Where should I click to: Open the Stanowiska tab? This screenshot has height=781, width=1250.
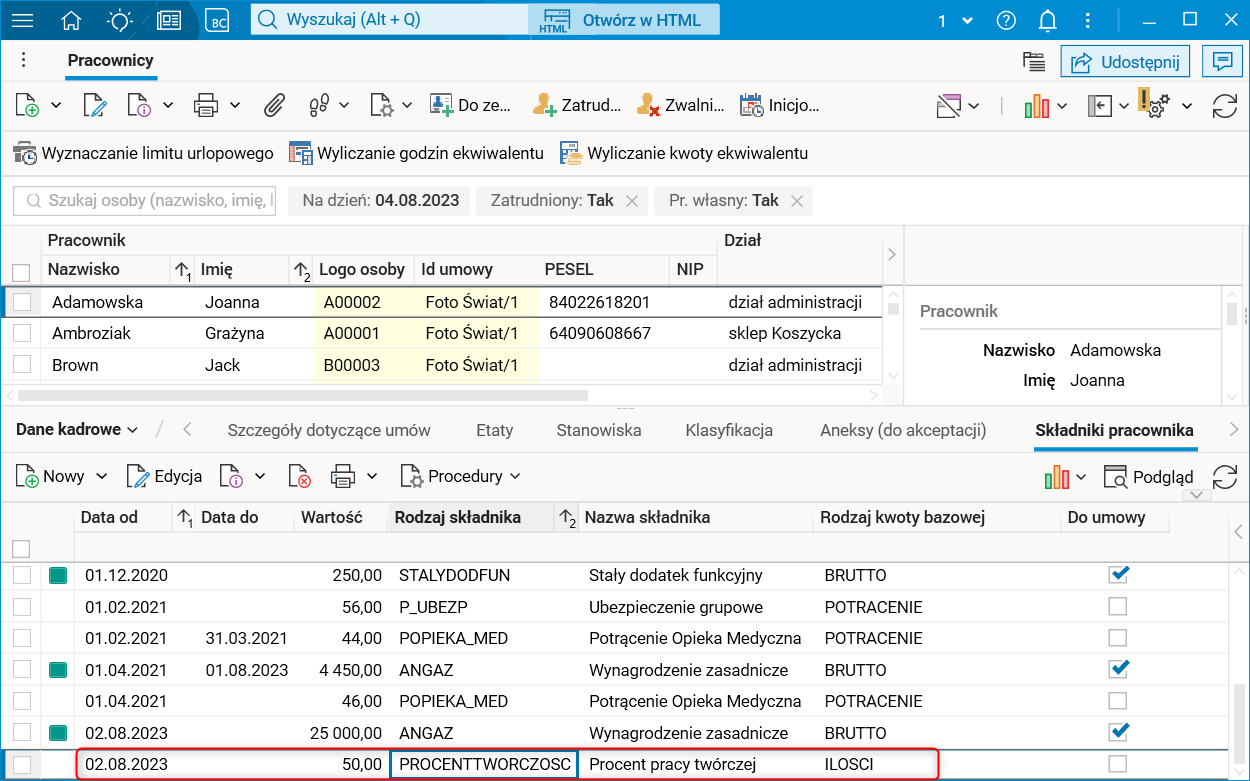599,430
